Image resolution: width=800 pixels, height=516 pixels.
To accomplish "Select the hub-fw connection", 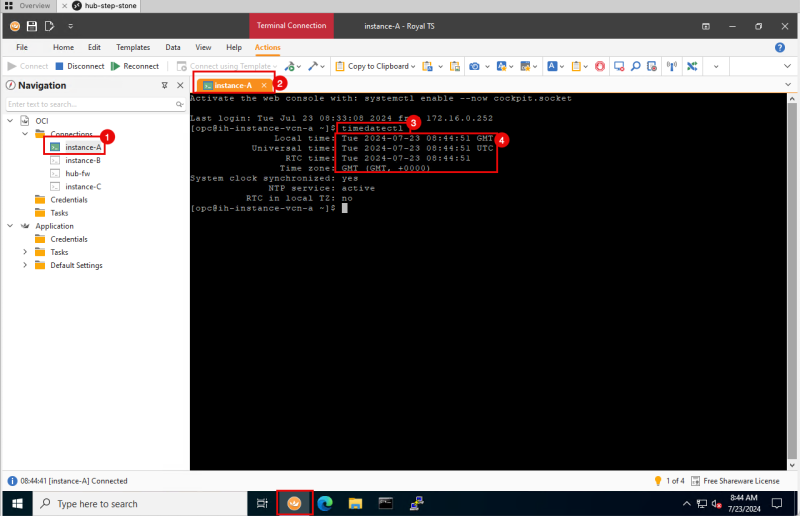I will (x=77, y=173).
